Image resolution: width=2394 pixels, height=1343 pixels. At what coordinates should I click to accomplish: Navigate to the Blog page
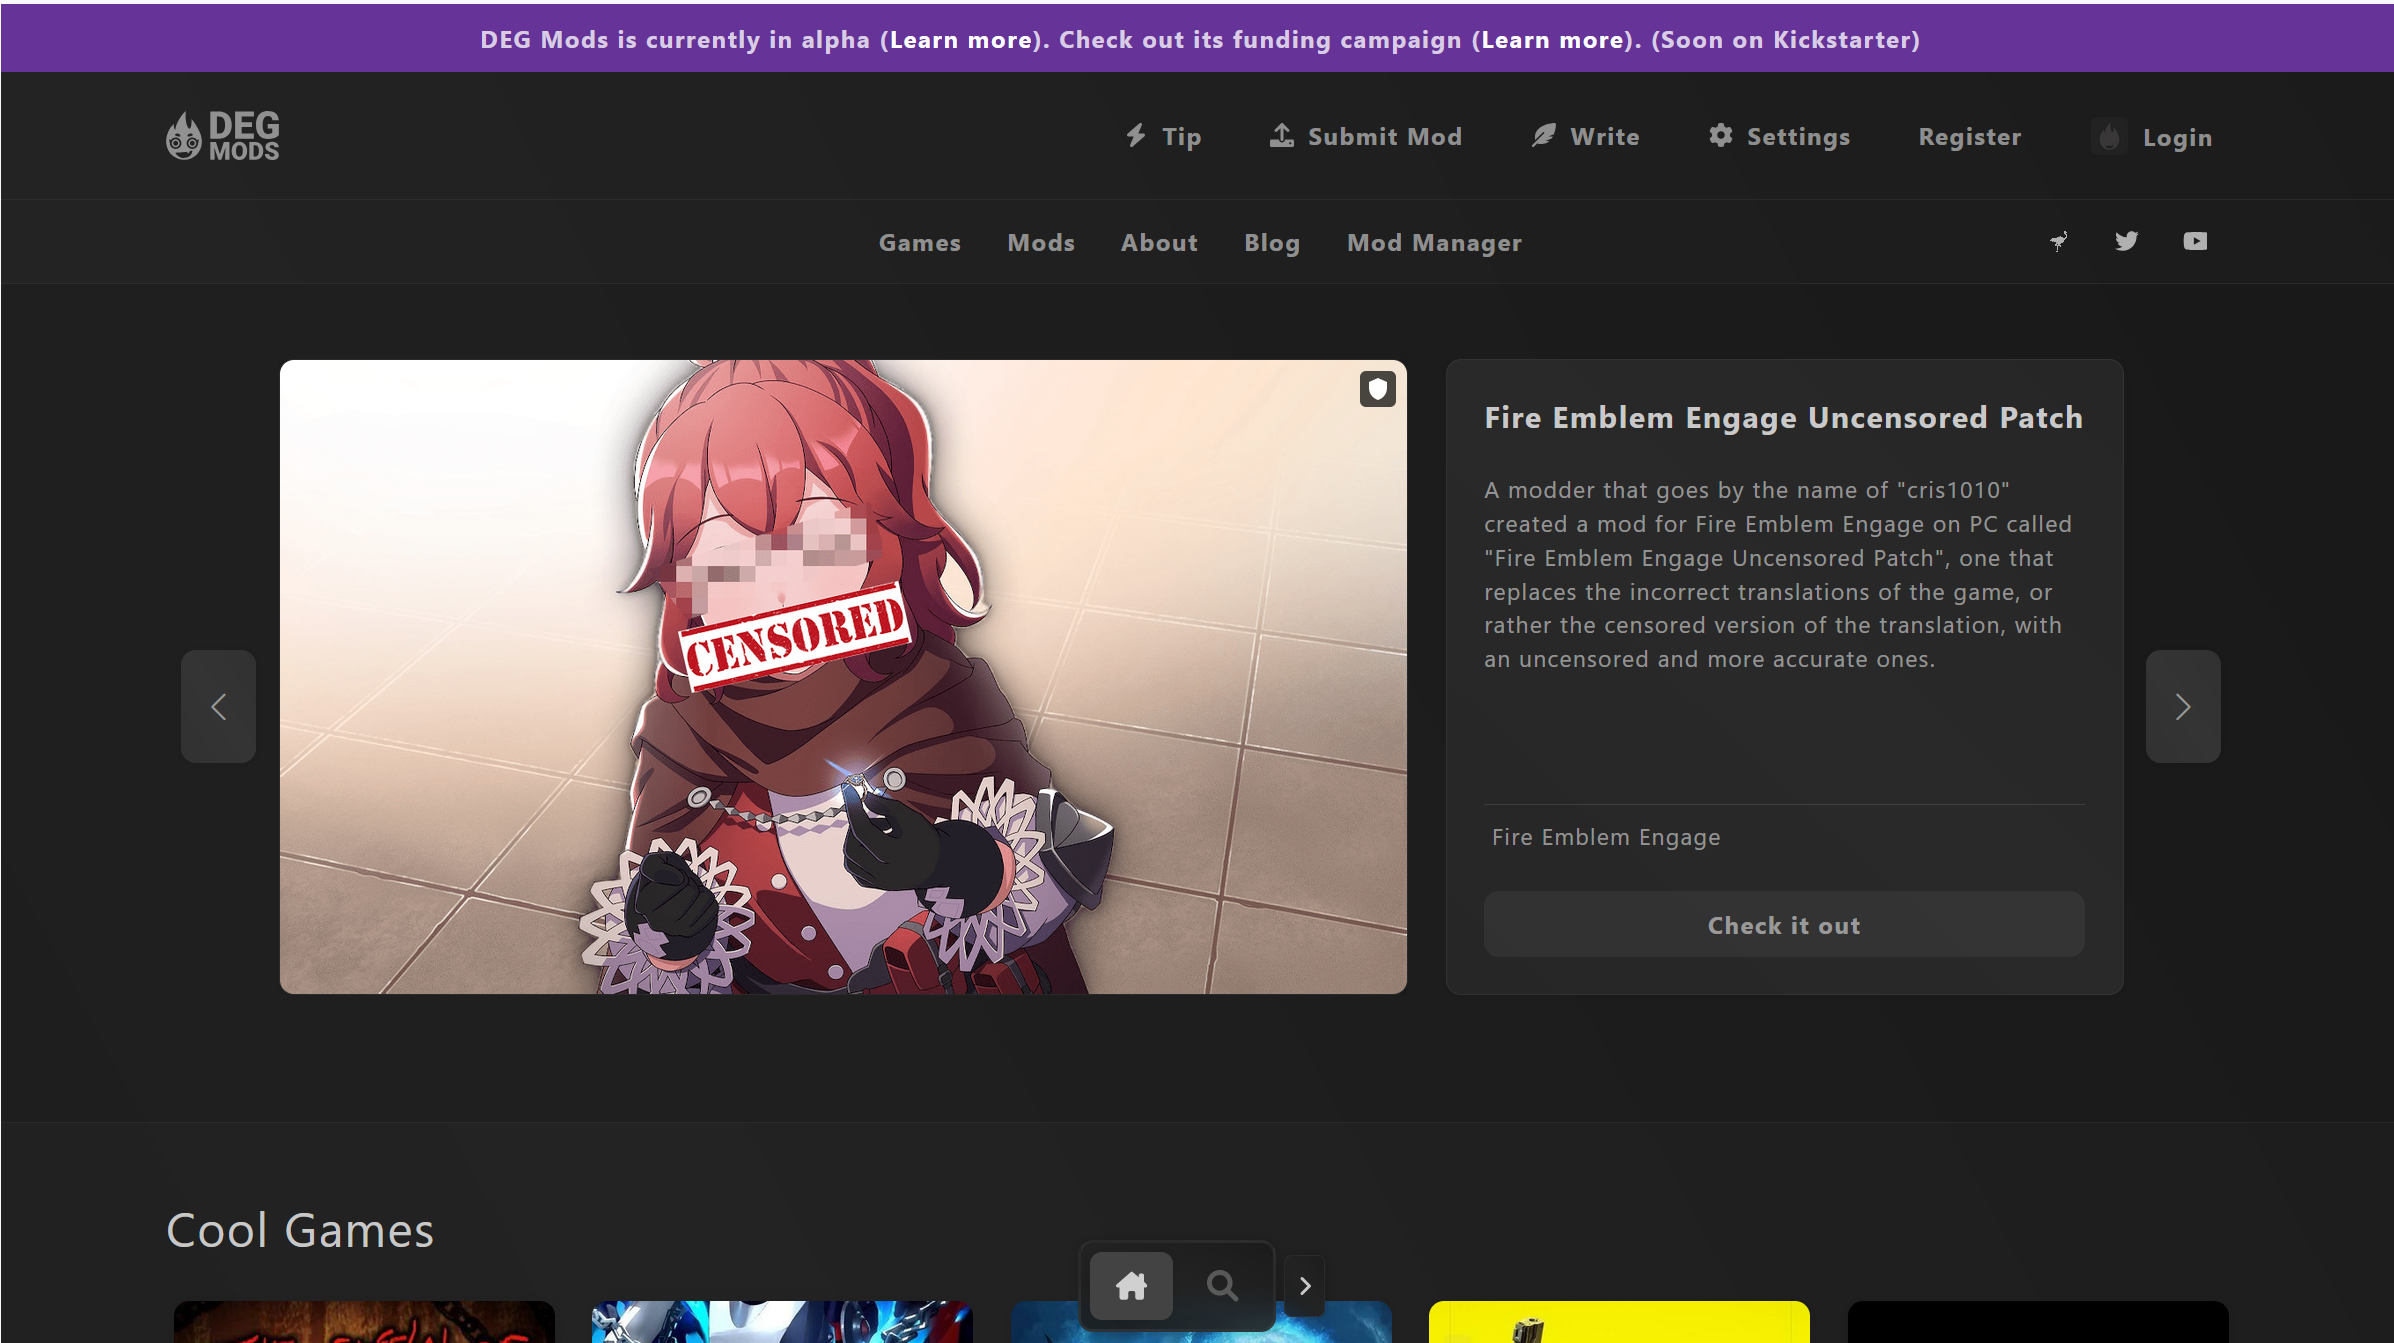[x=1271, y=243]
